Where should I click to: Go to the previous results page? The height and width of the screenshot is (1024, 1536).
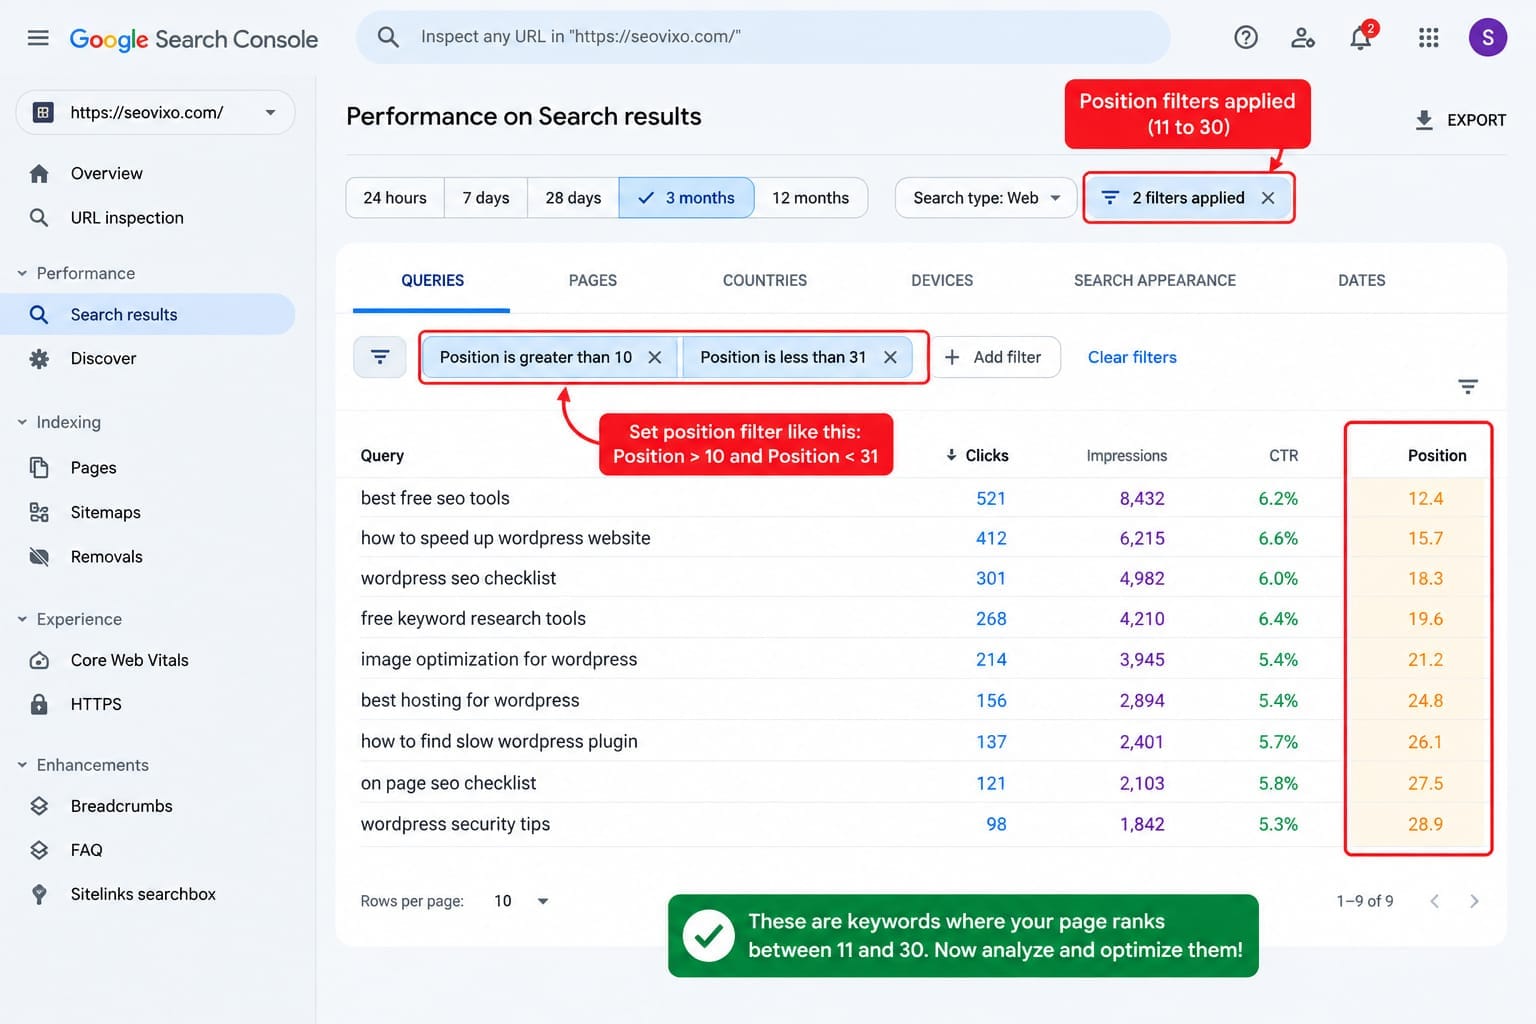point(1435,901)
